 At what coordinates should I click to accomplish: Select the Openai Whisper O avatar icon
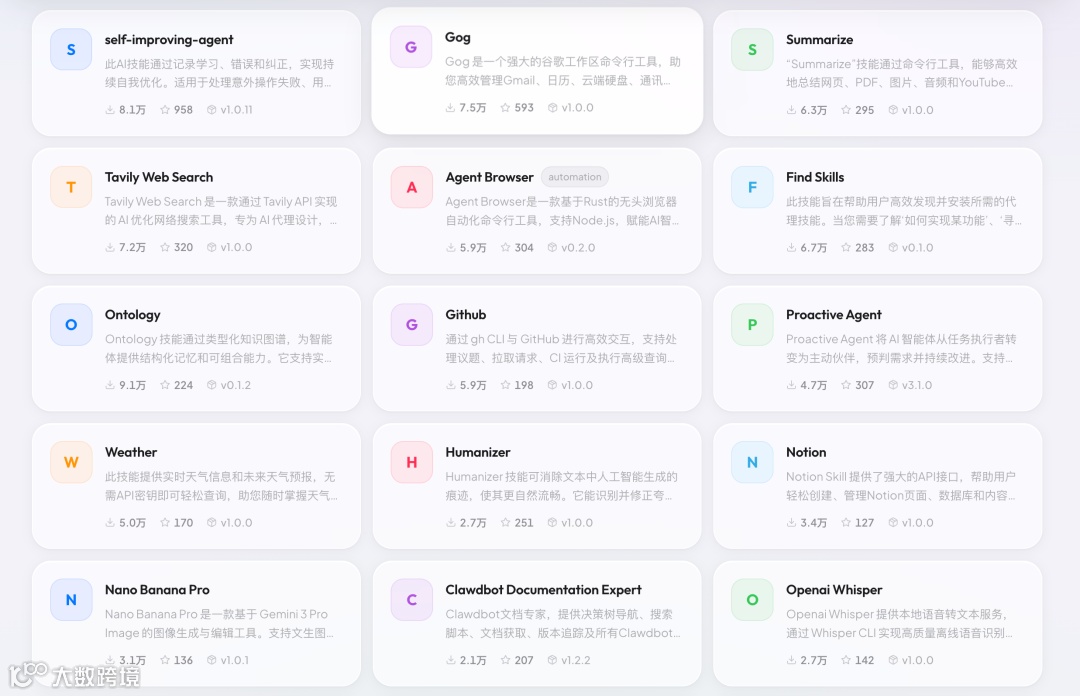pyautogui.click(x=752, y=600)
